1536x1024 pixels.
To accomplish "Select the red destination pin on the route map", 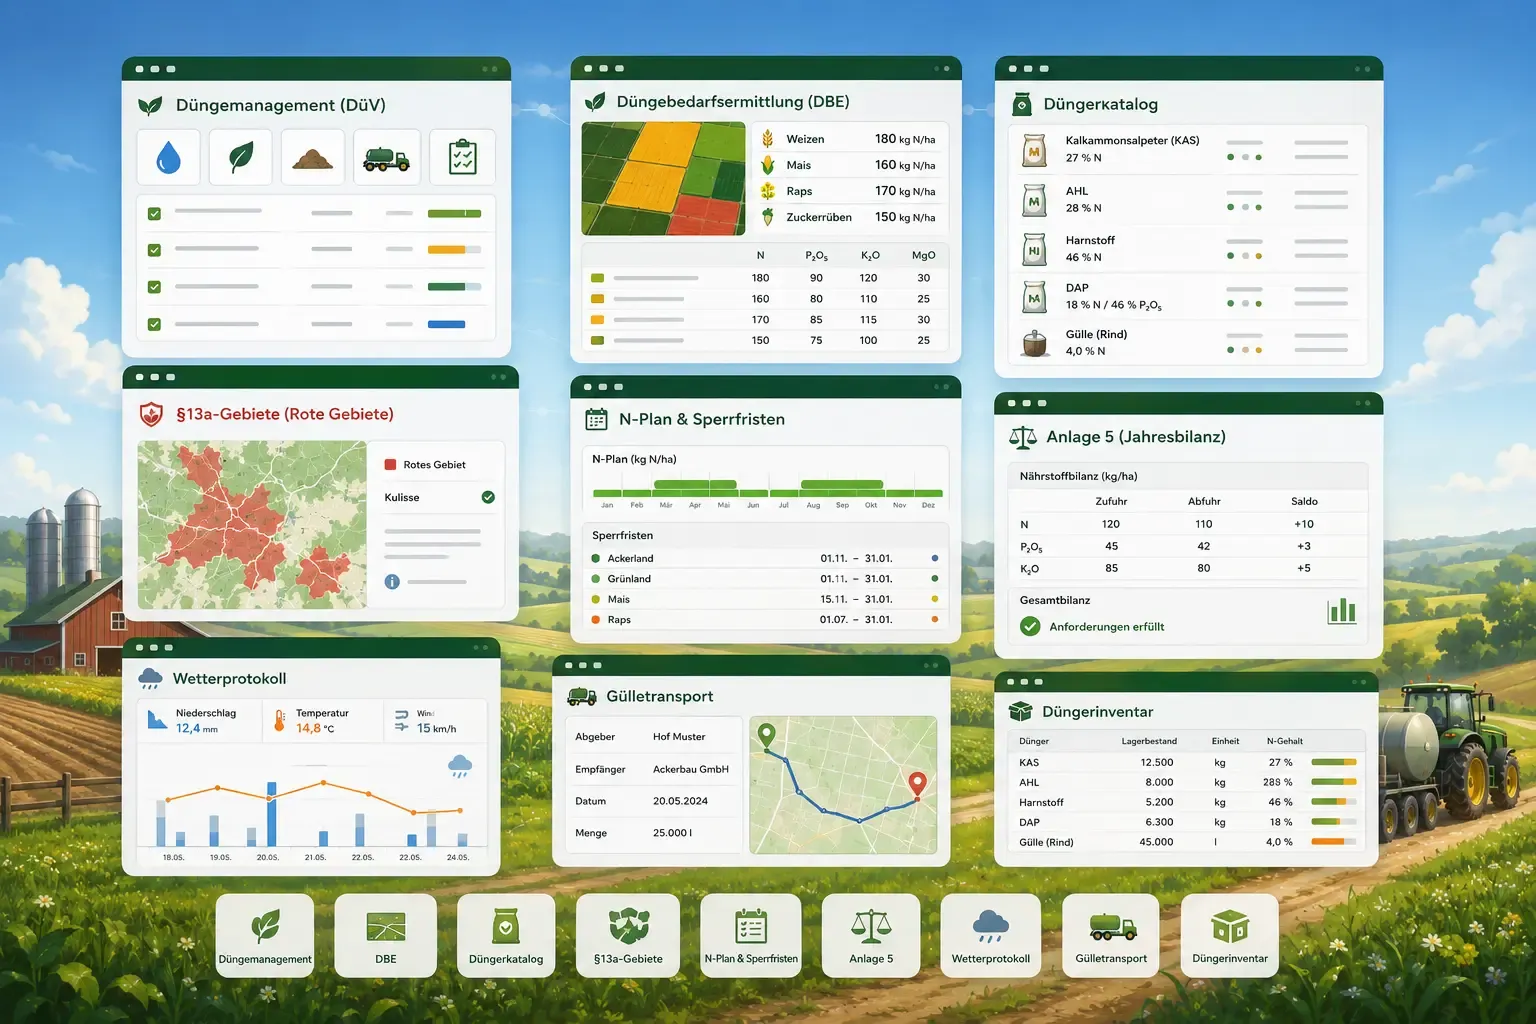I will click(917, 785).
